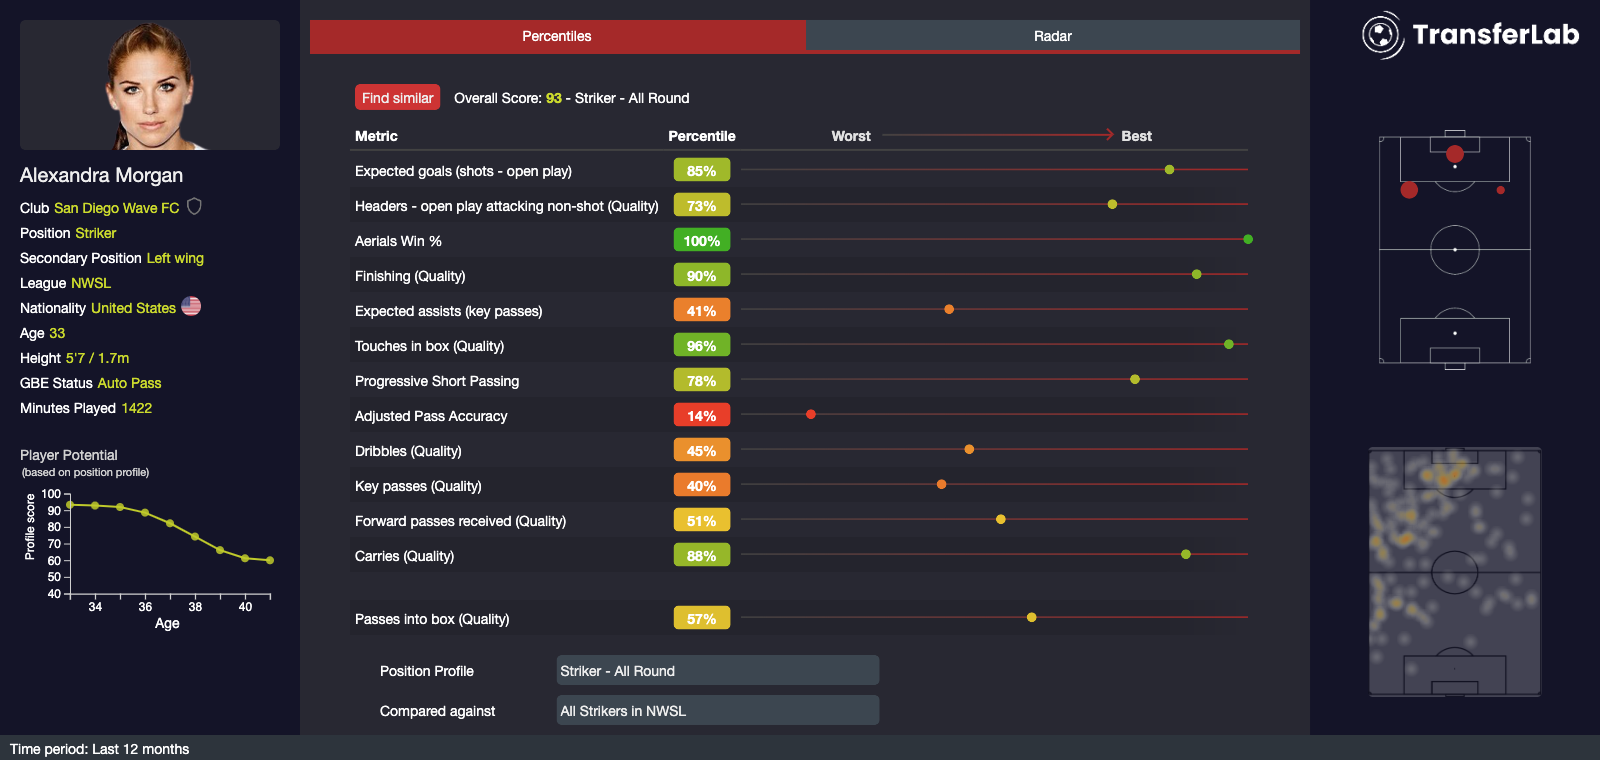Click the Expected assists percentile slider dot
This screenshot has height=760, width=1600.
coord(949,310)
